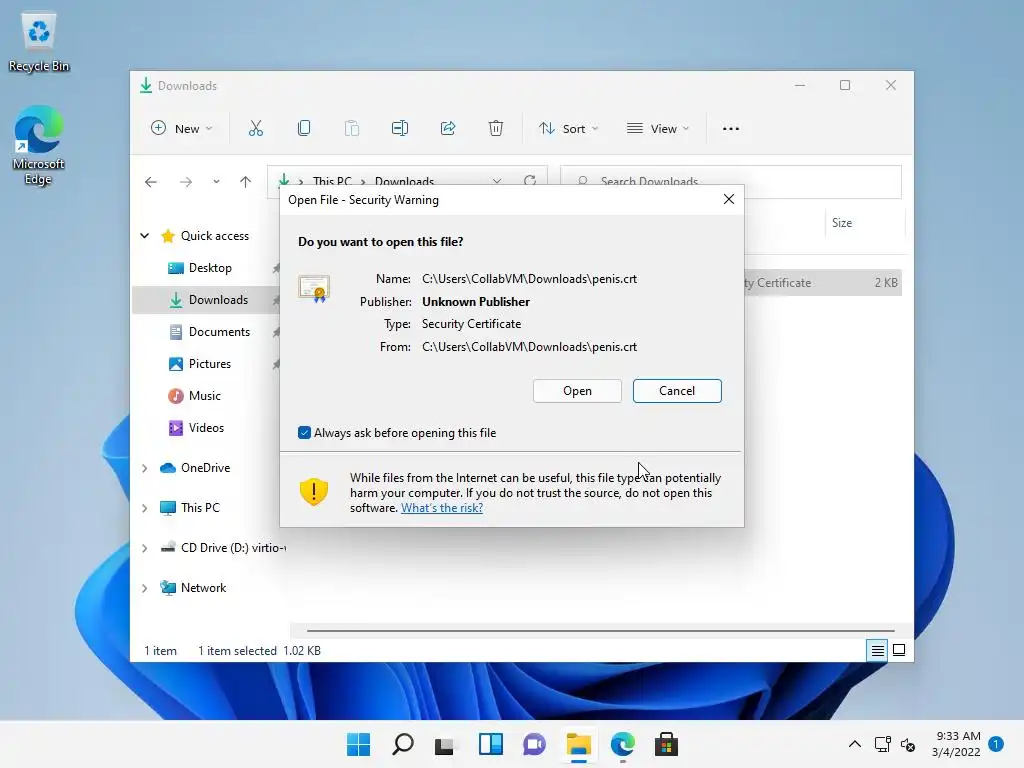Click the Cut scissors icon in toolbar

click(255, 129)
